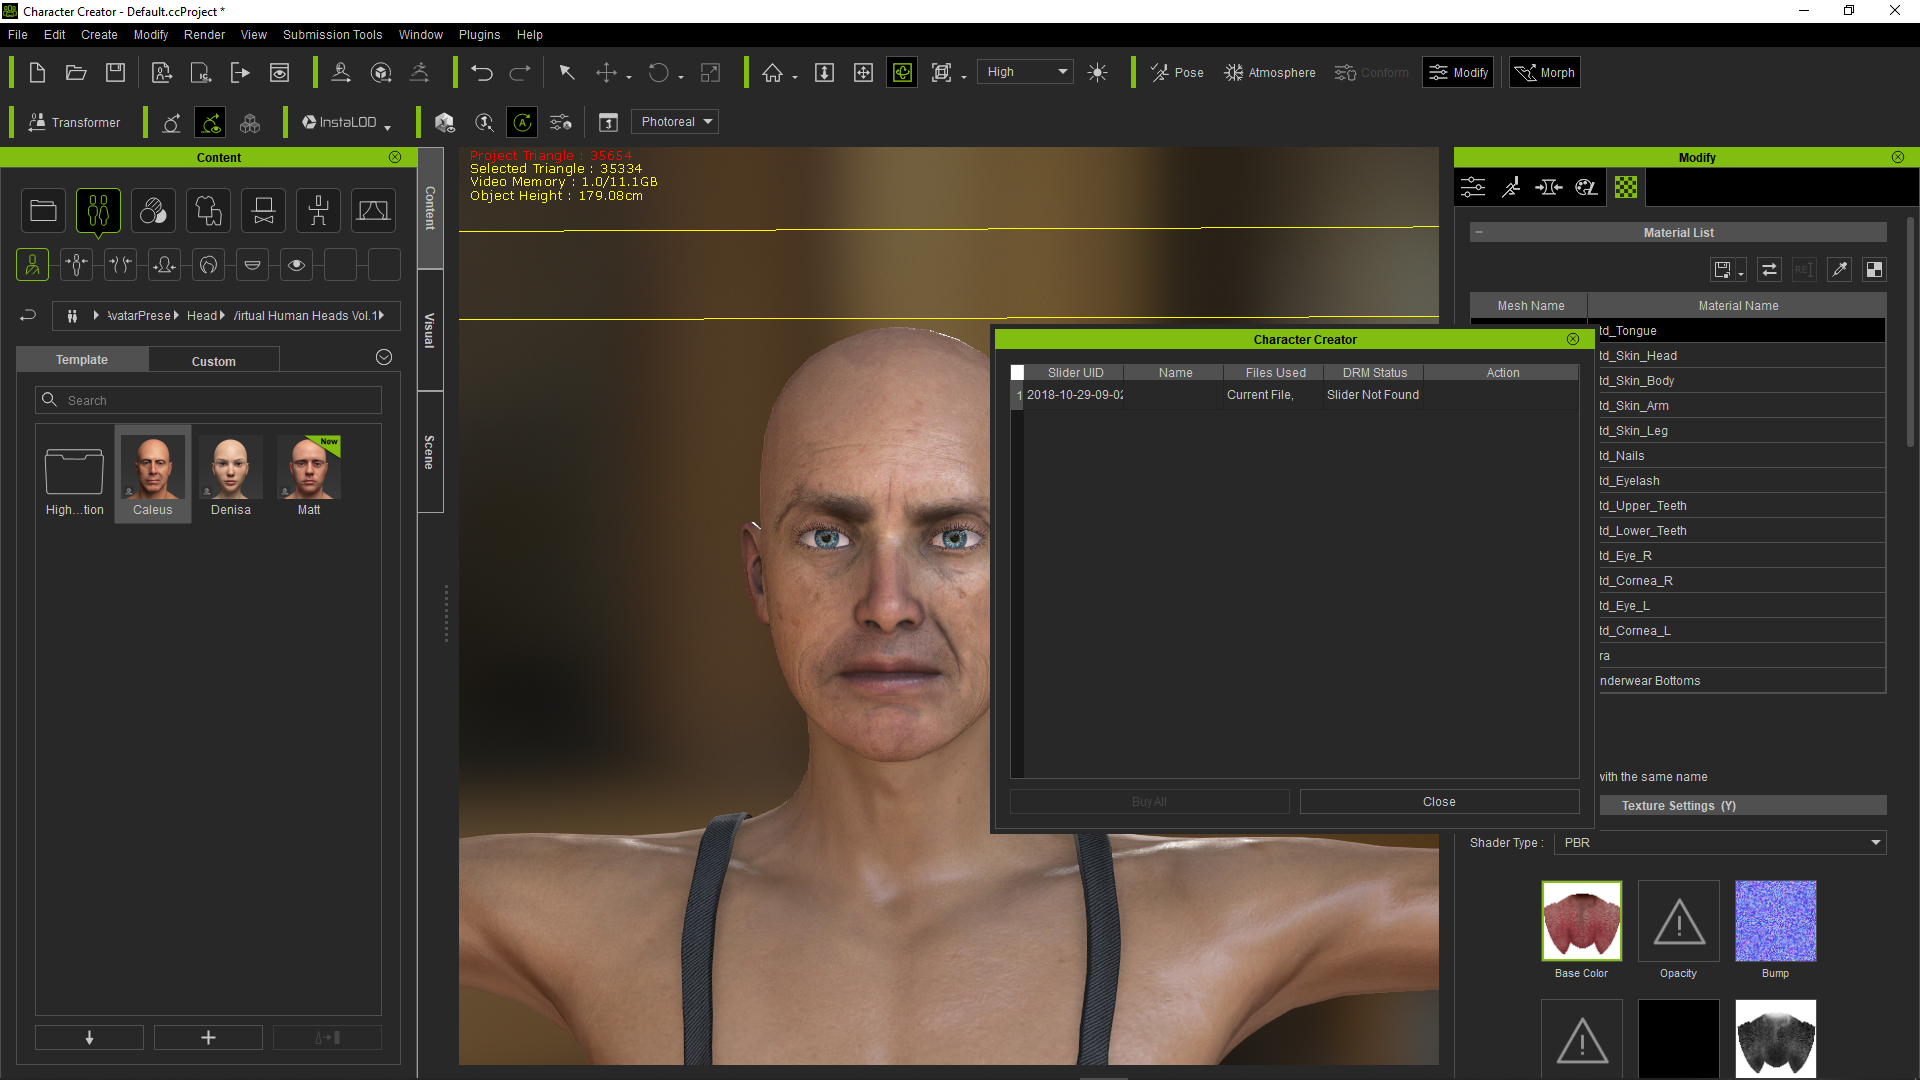
Task: Close Character Creator dialog with X
Action: pyautogui.click(x=1572, y=339)
